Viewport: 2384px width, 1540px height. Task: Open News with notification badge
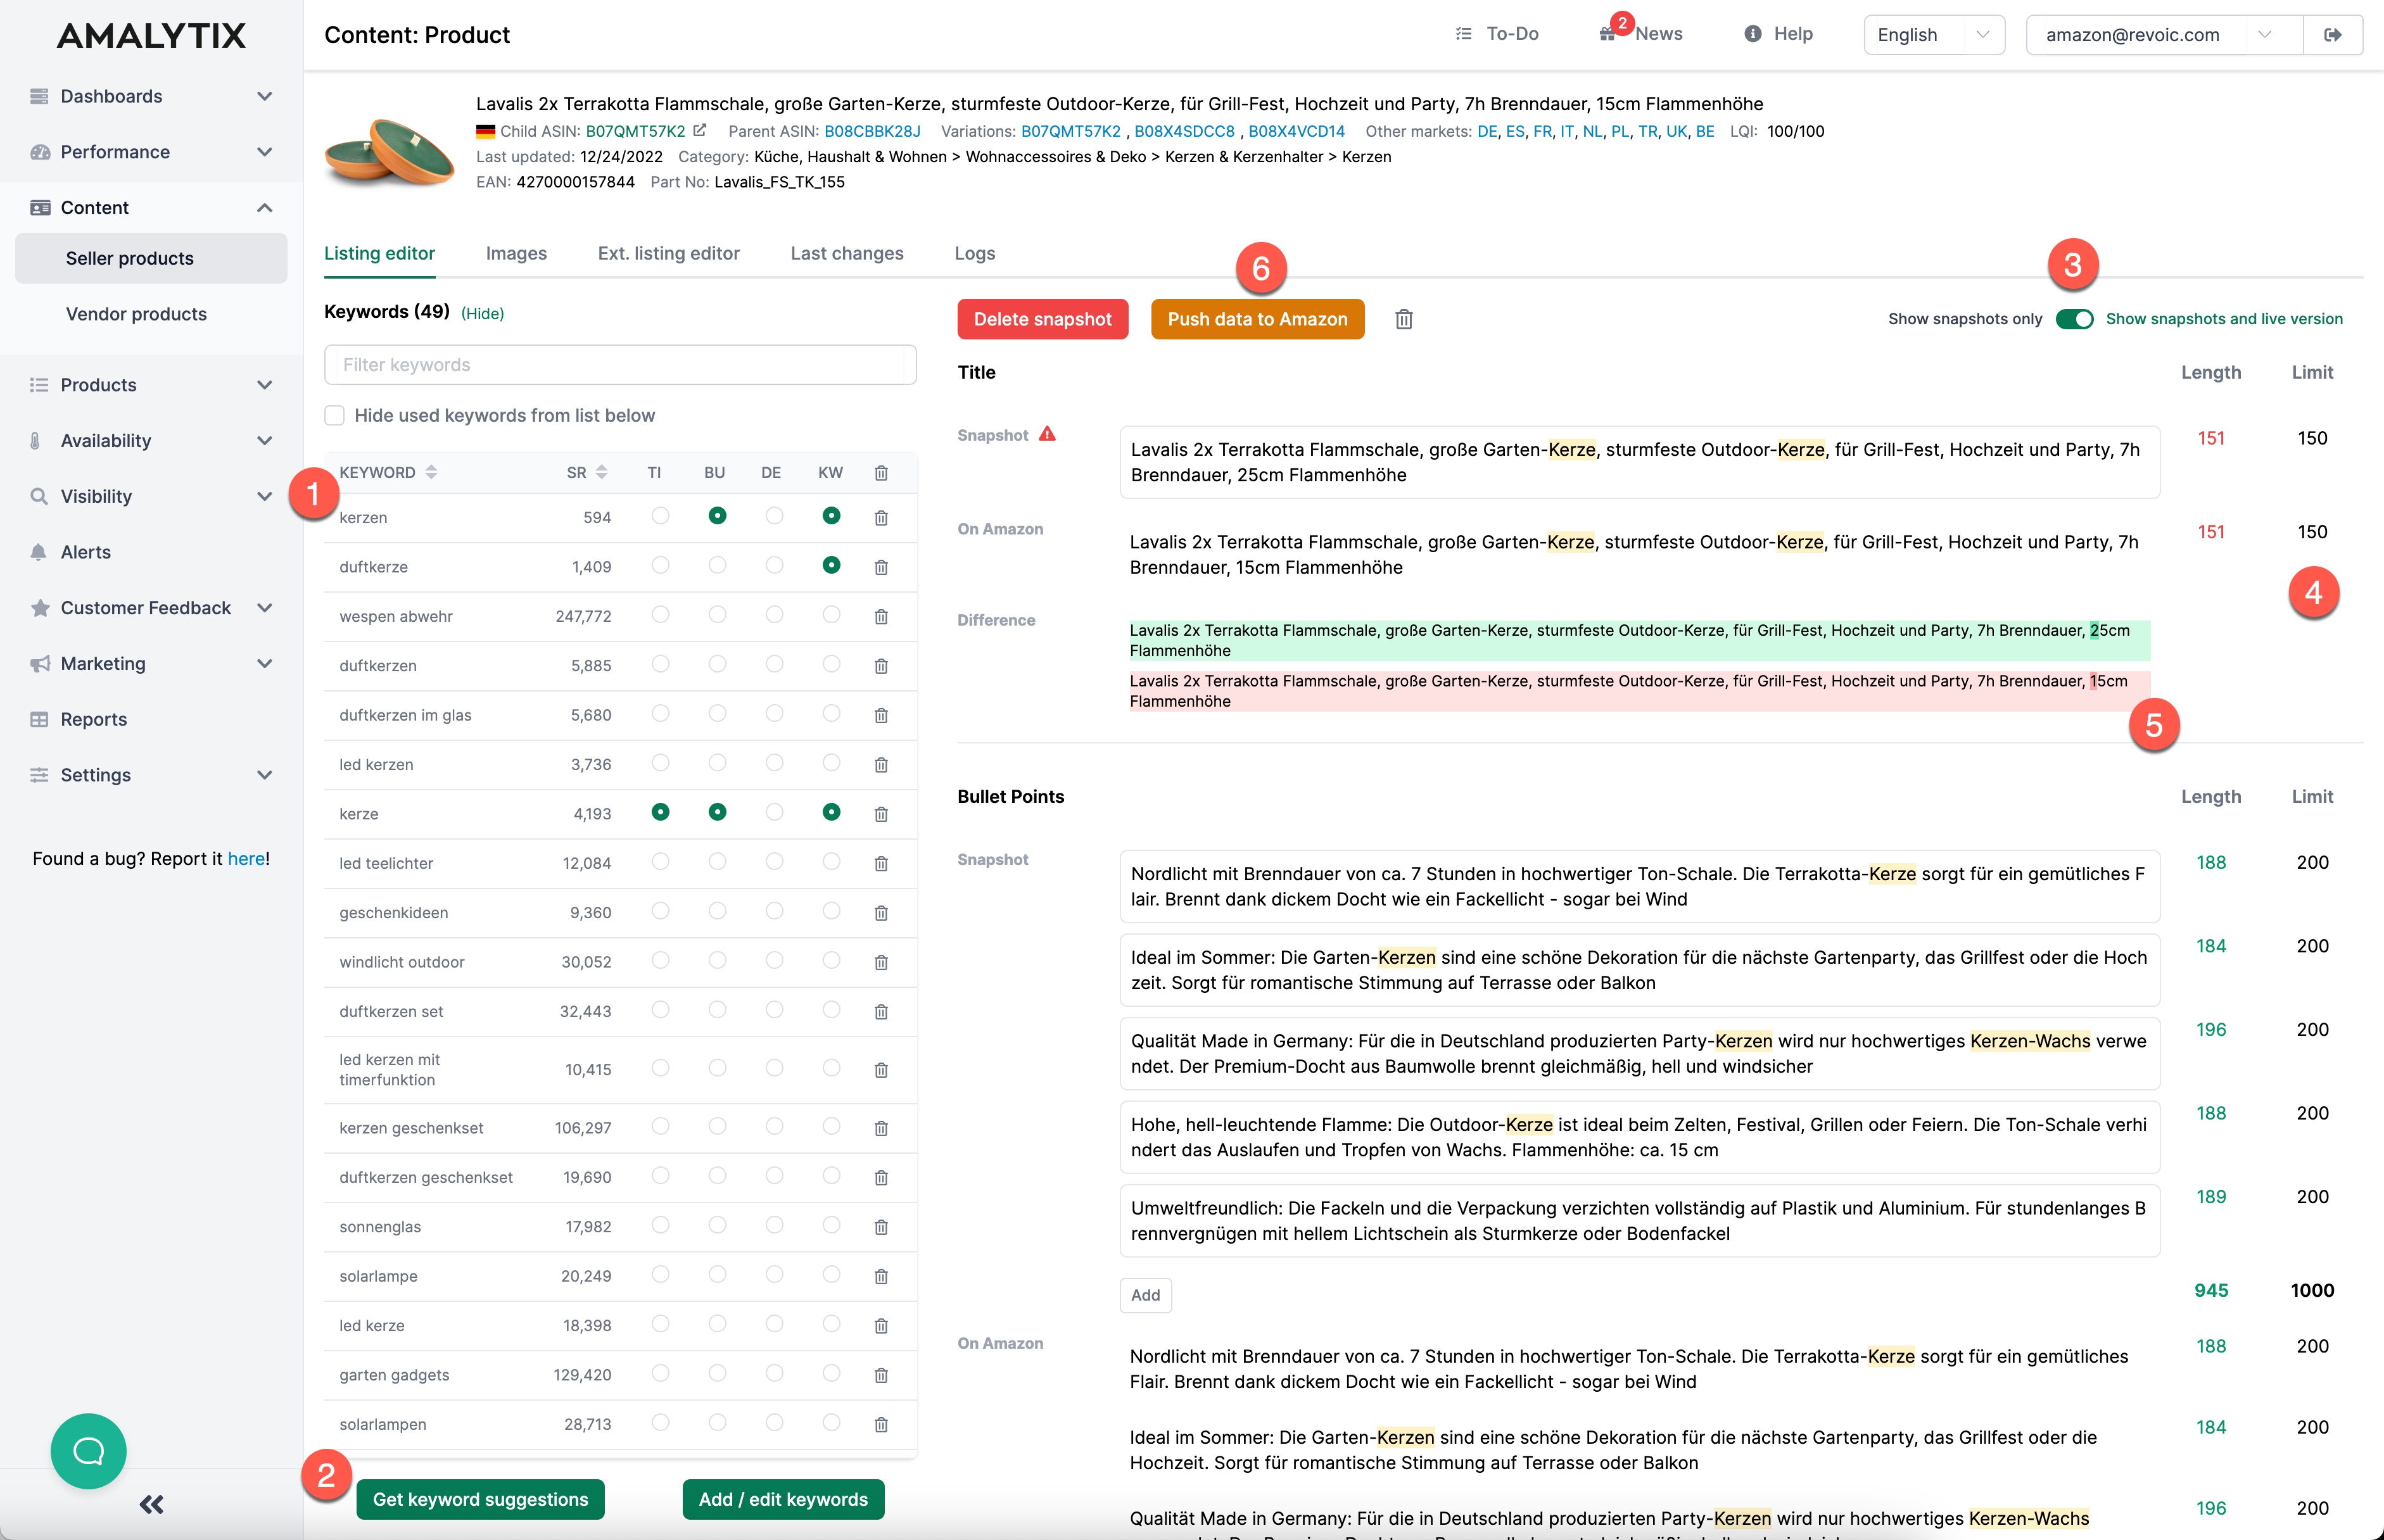(x=1641, y=32)
